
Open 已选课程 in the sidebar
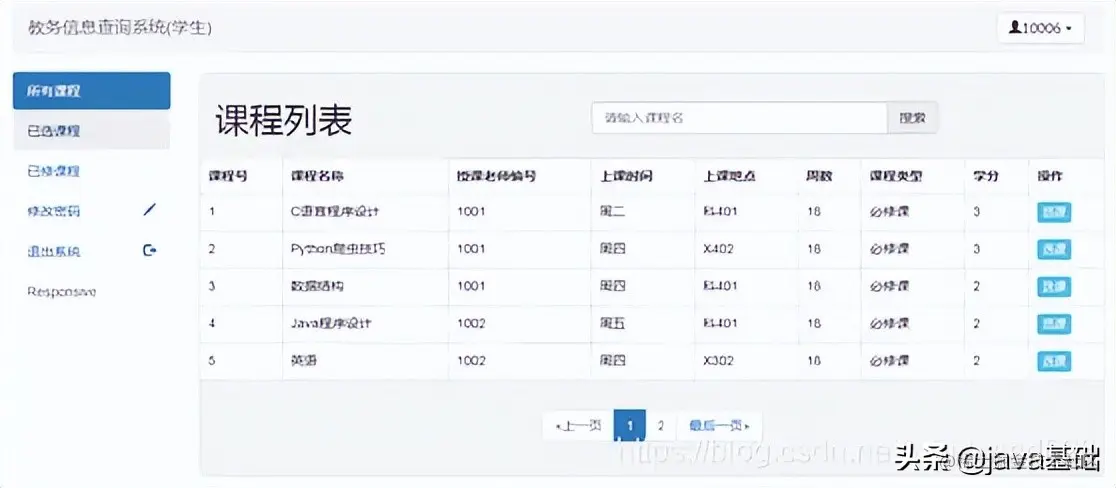pyautogui.click(x=92, y=131)
